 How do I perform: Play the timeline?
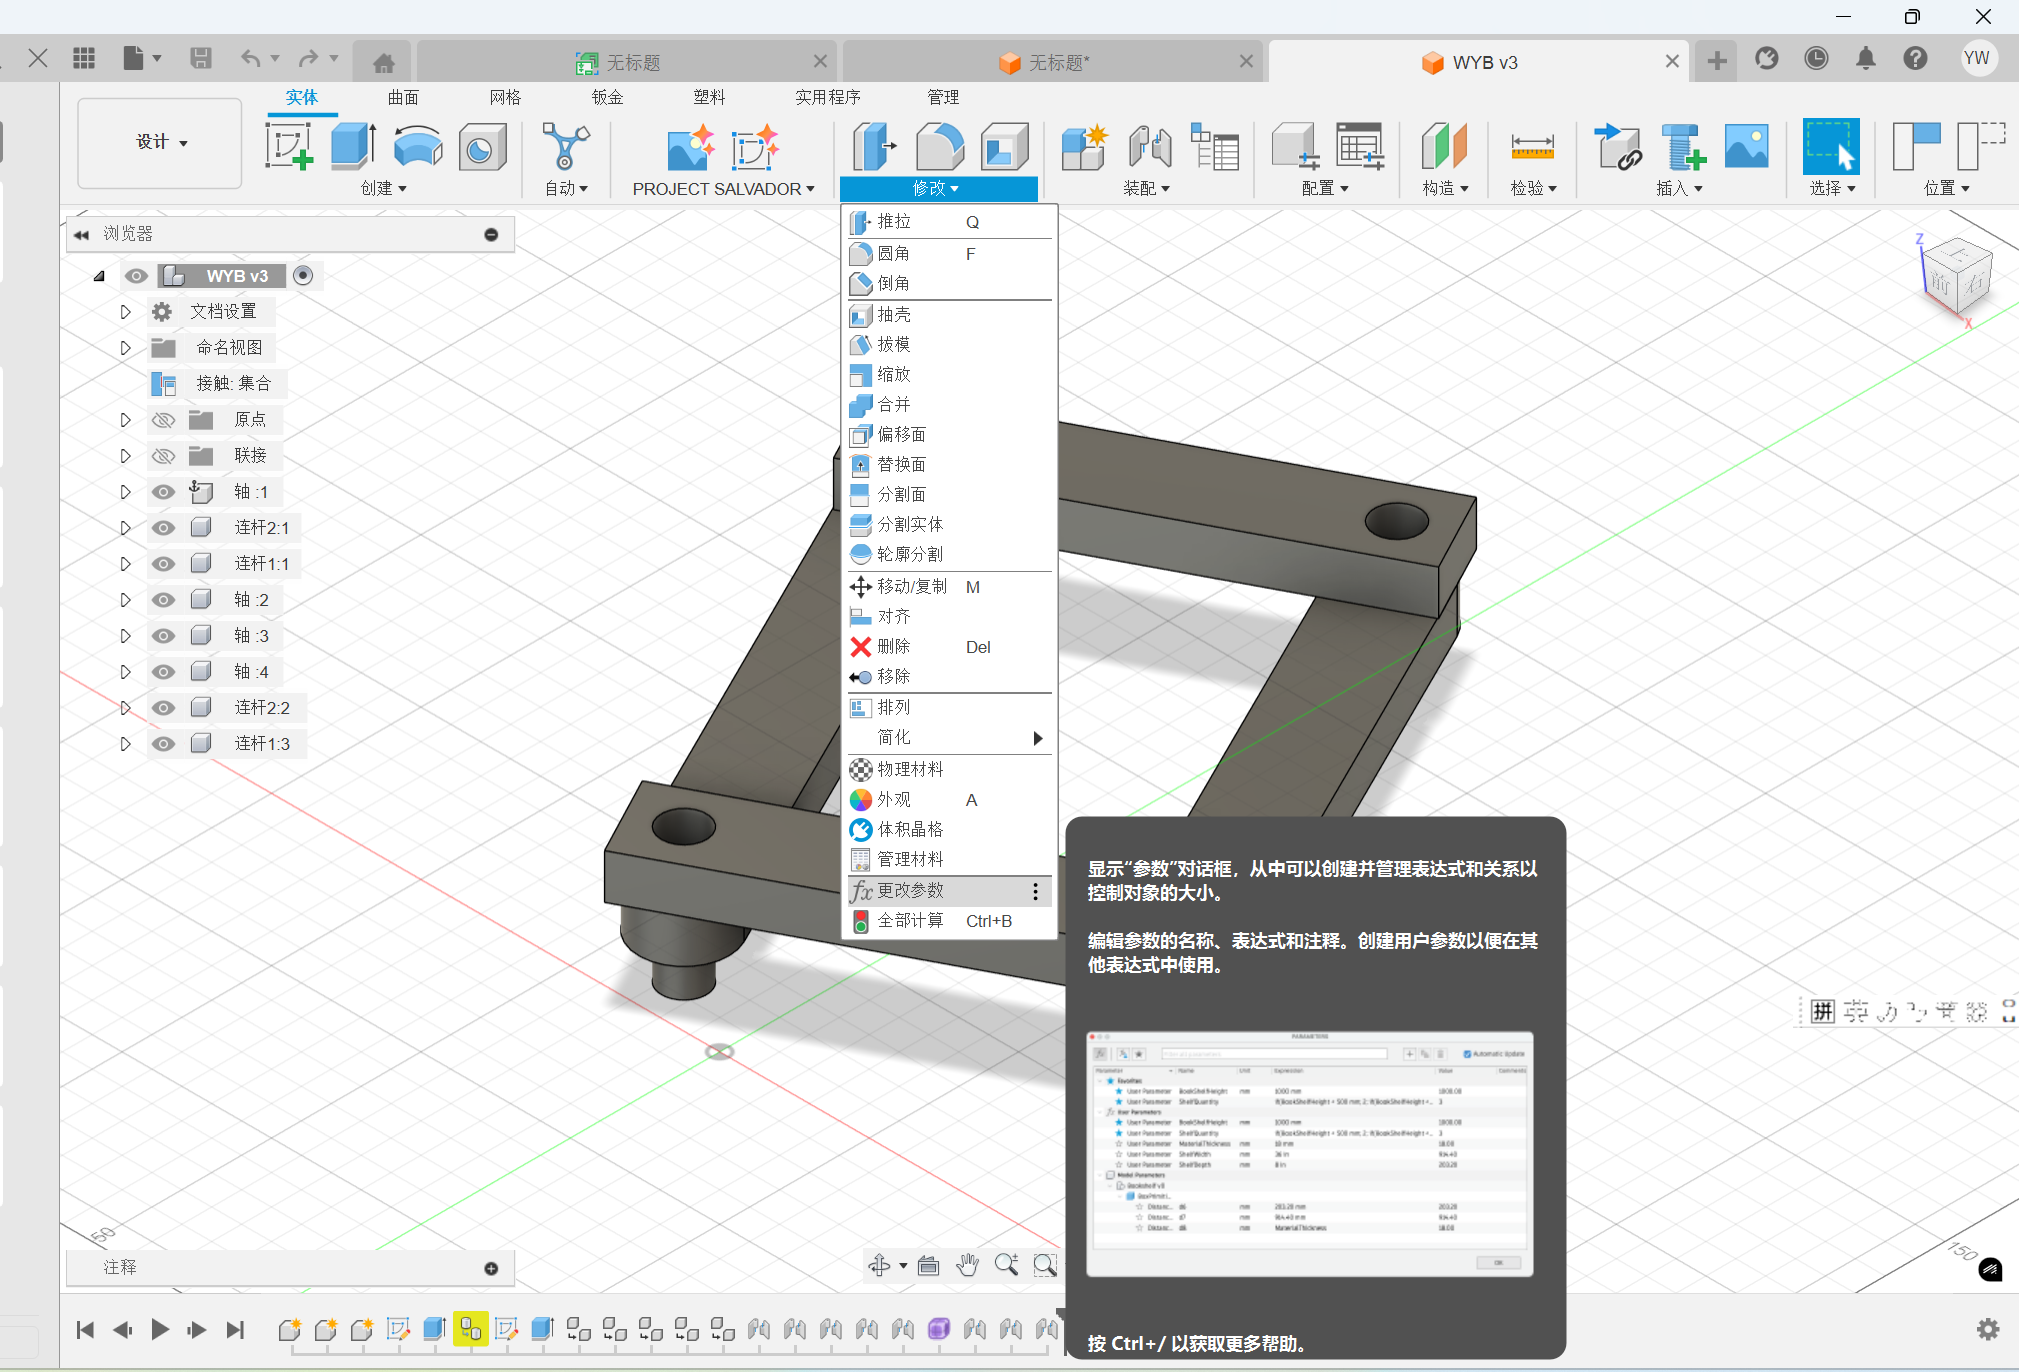tap(160, 1329)
